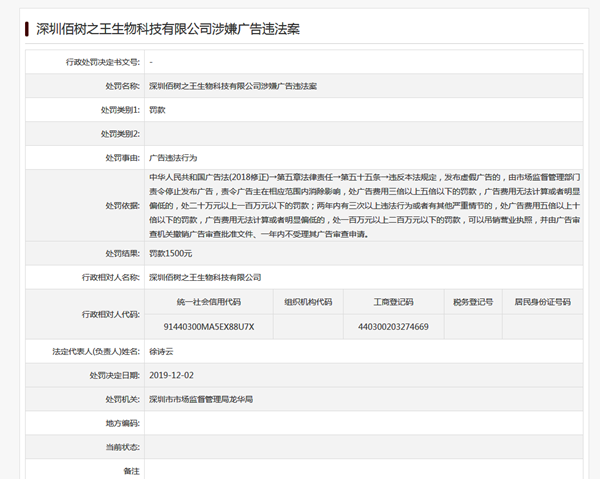Image resolution: width=600 pixels, height=479 pixels.
Task: Select the date 2019-12-02
Action: pos(171,375)
